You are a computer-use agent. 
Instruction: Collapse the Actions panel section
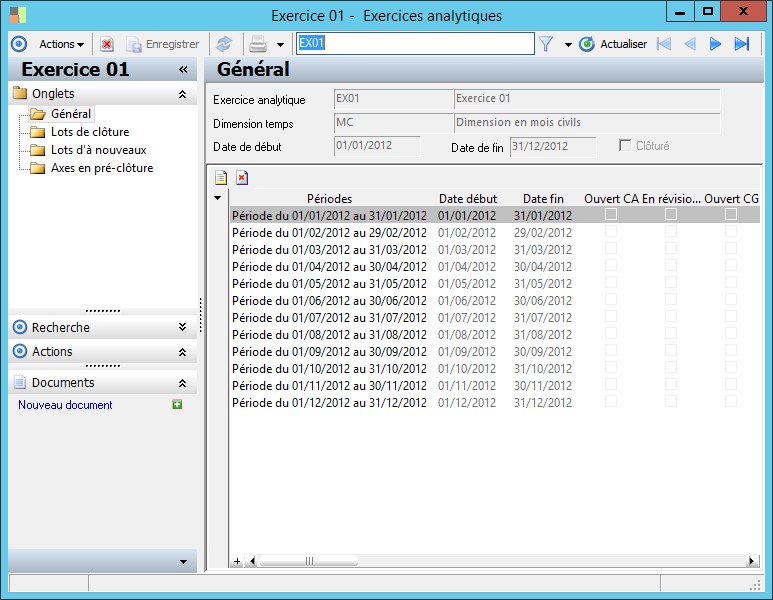tap(182, 352)
